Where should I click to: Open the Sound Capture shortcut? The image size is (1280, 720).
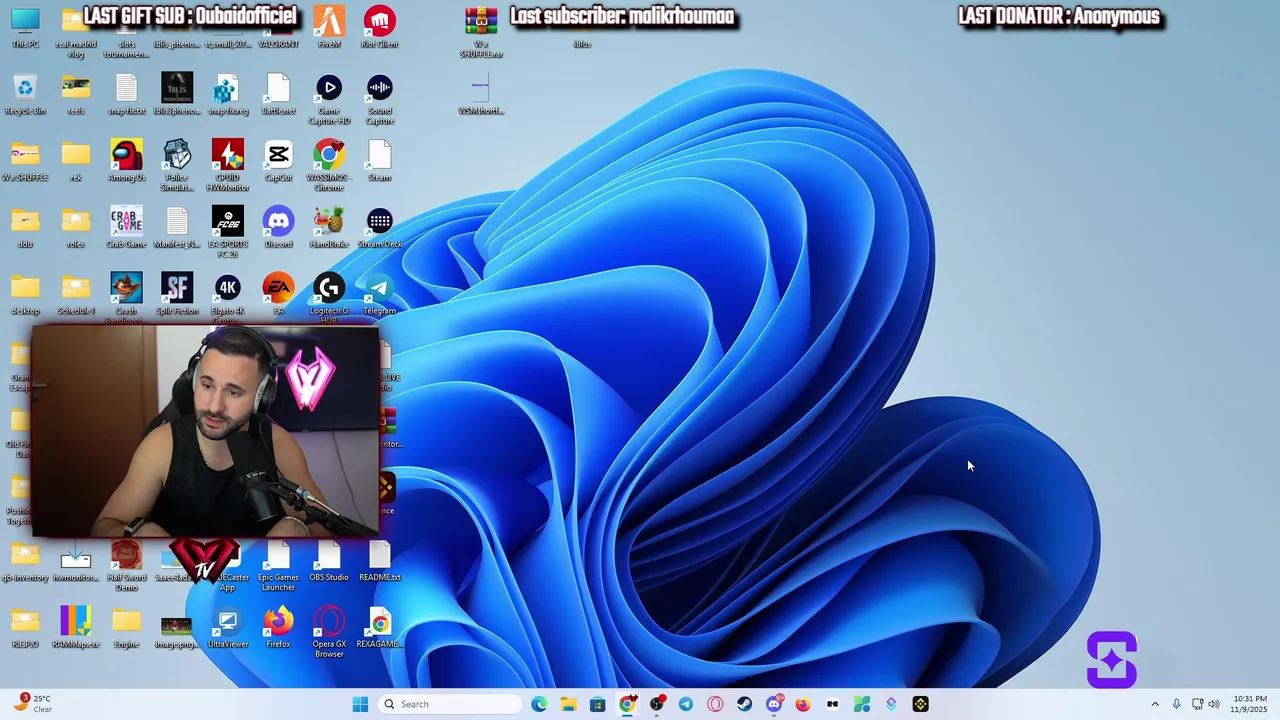click(x=380, y=100)
